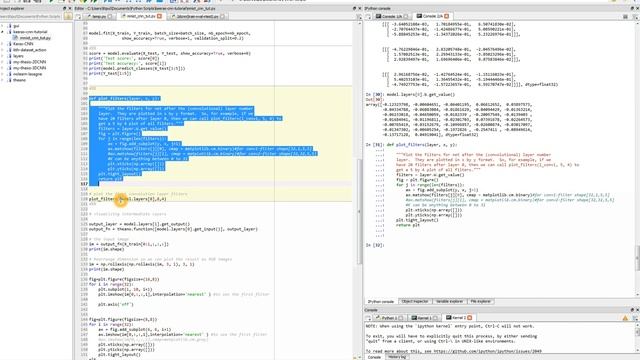This screenshot has height=360, width=640.
Task: Undock the Project explorer pane
Action: 64,8
